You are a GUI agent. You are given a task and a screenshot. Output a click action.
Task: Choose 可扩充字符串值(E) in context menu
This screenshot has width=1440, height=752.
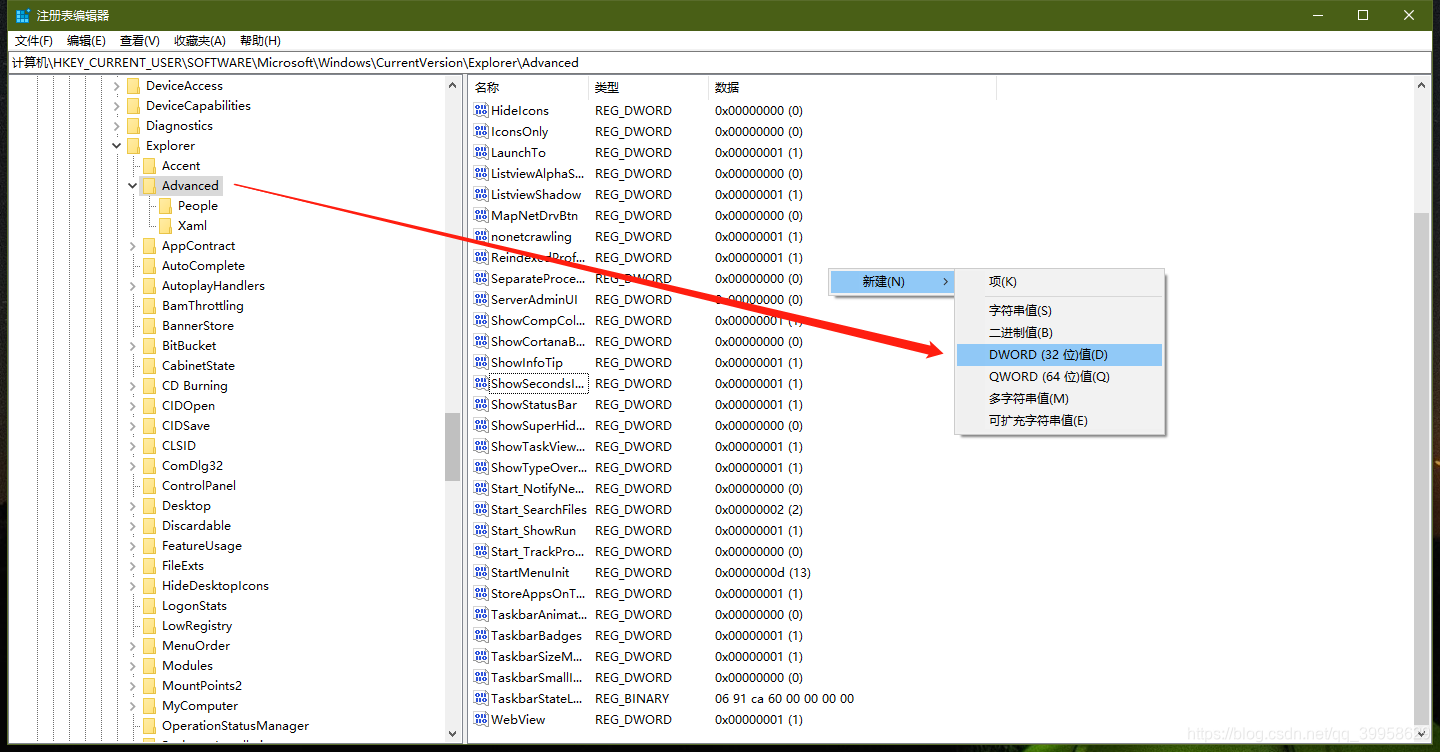[1060, 421]
